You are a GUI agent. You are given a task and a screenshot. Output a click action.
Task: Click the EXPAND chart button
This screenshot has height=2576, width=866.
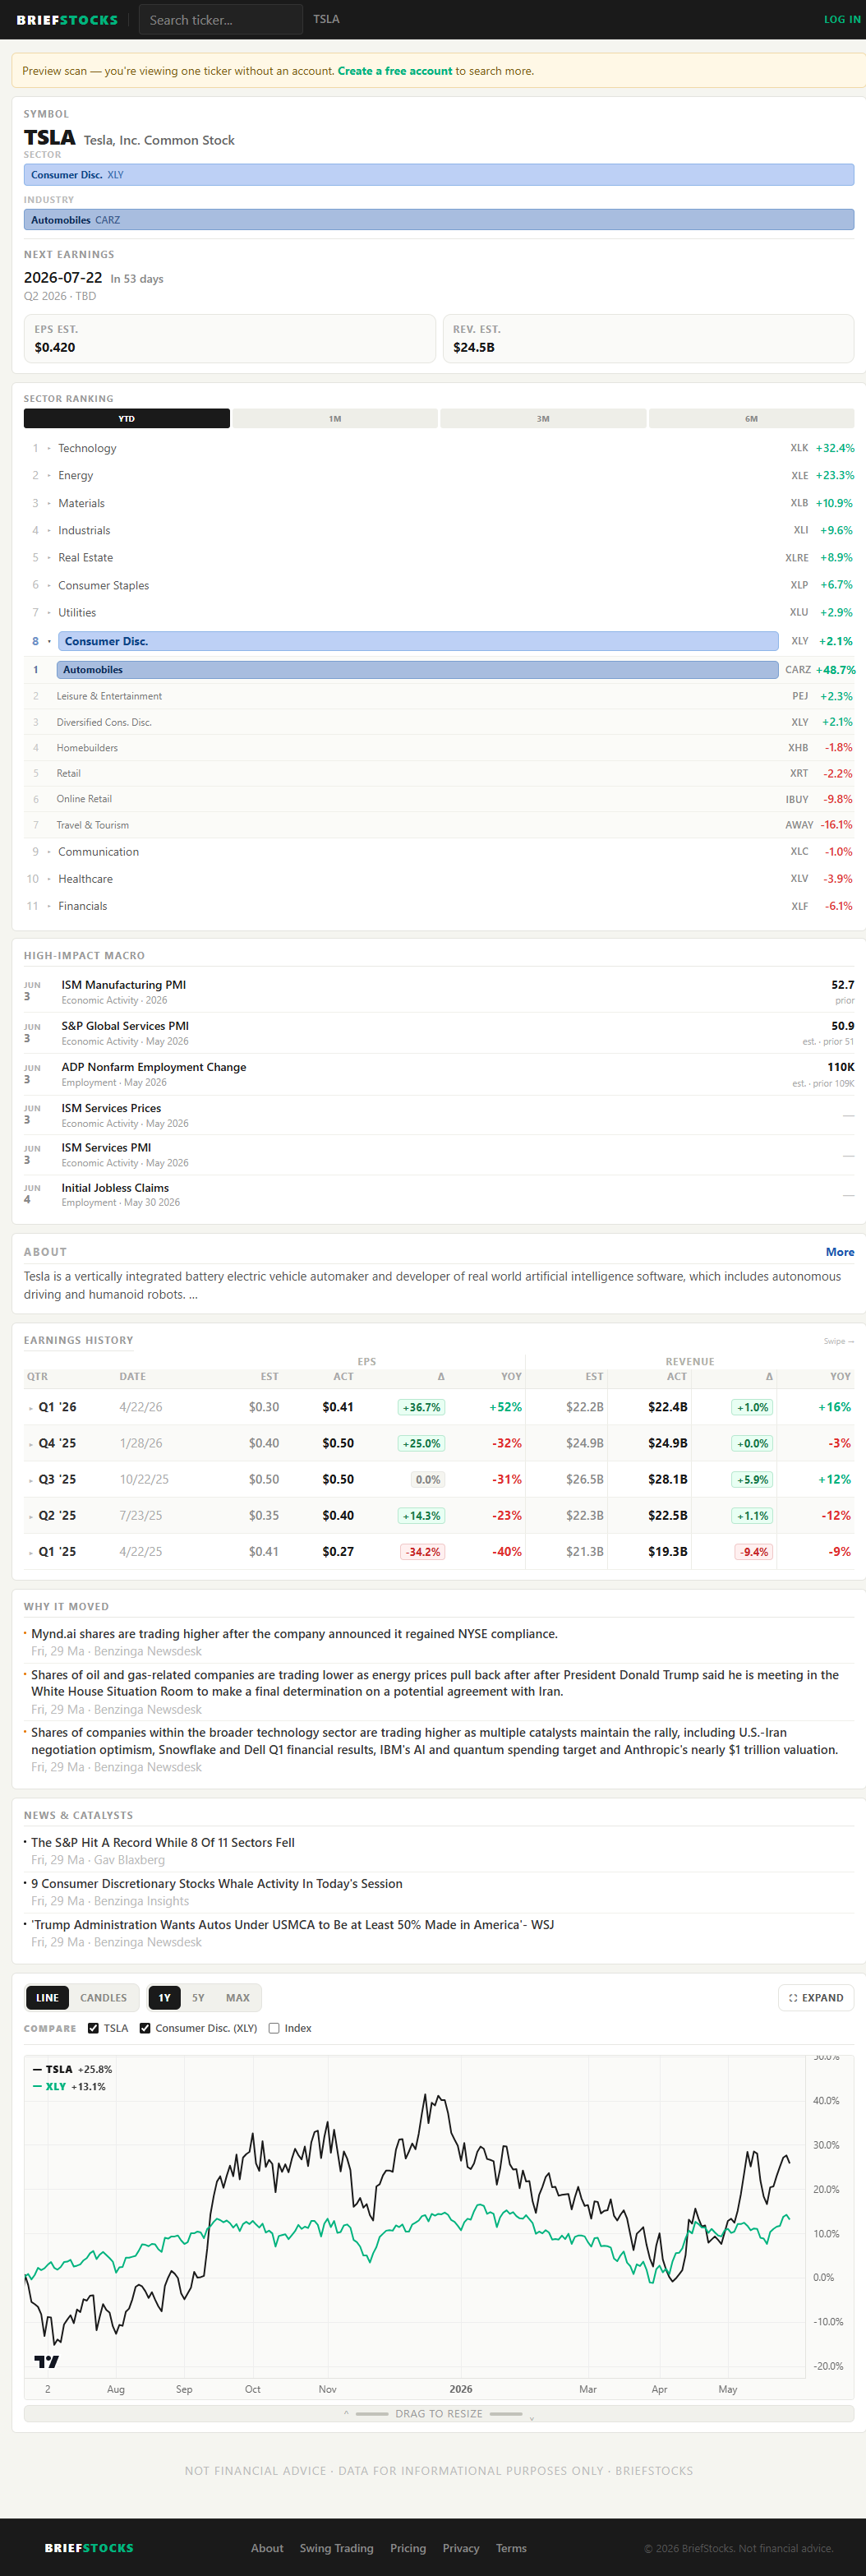pos(816,1997)
